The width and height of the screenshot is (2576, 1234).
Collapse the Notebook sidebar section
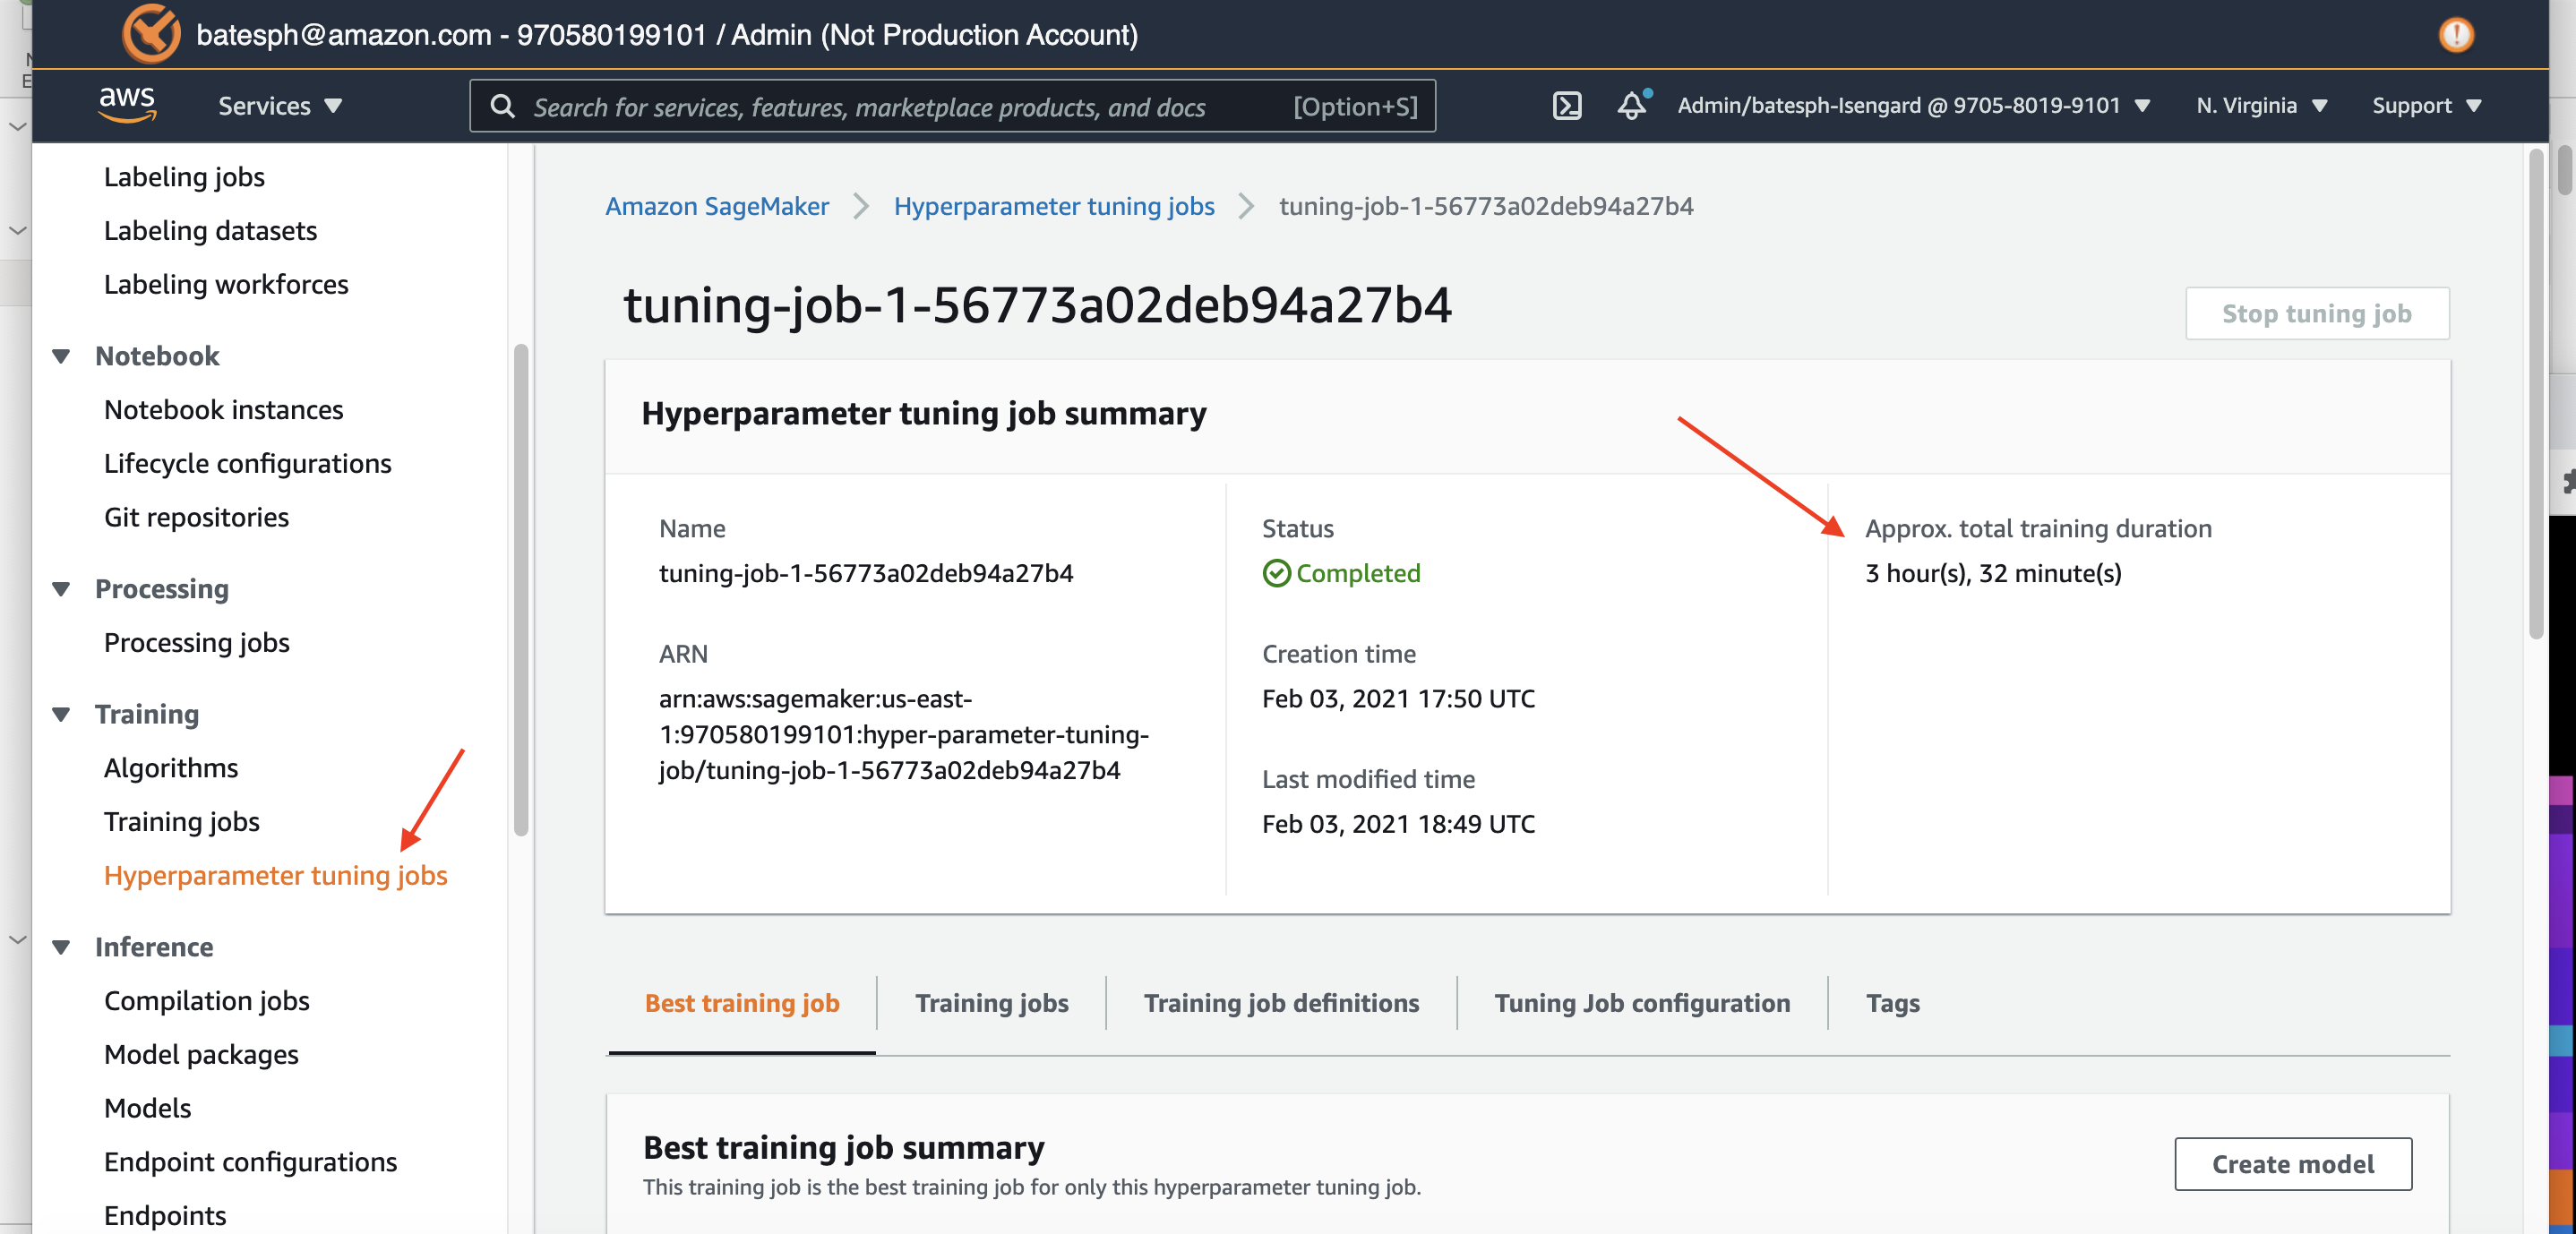pos(61,356)
